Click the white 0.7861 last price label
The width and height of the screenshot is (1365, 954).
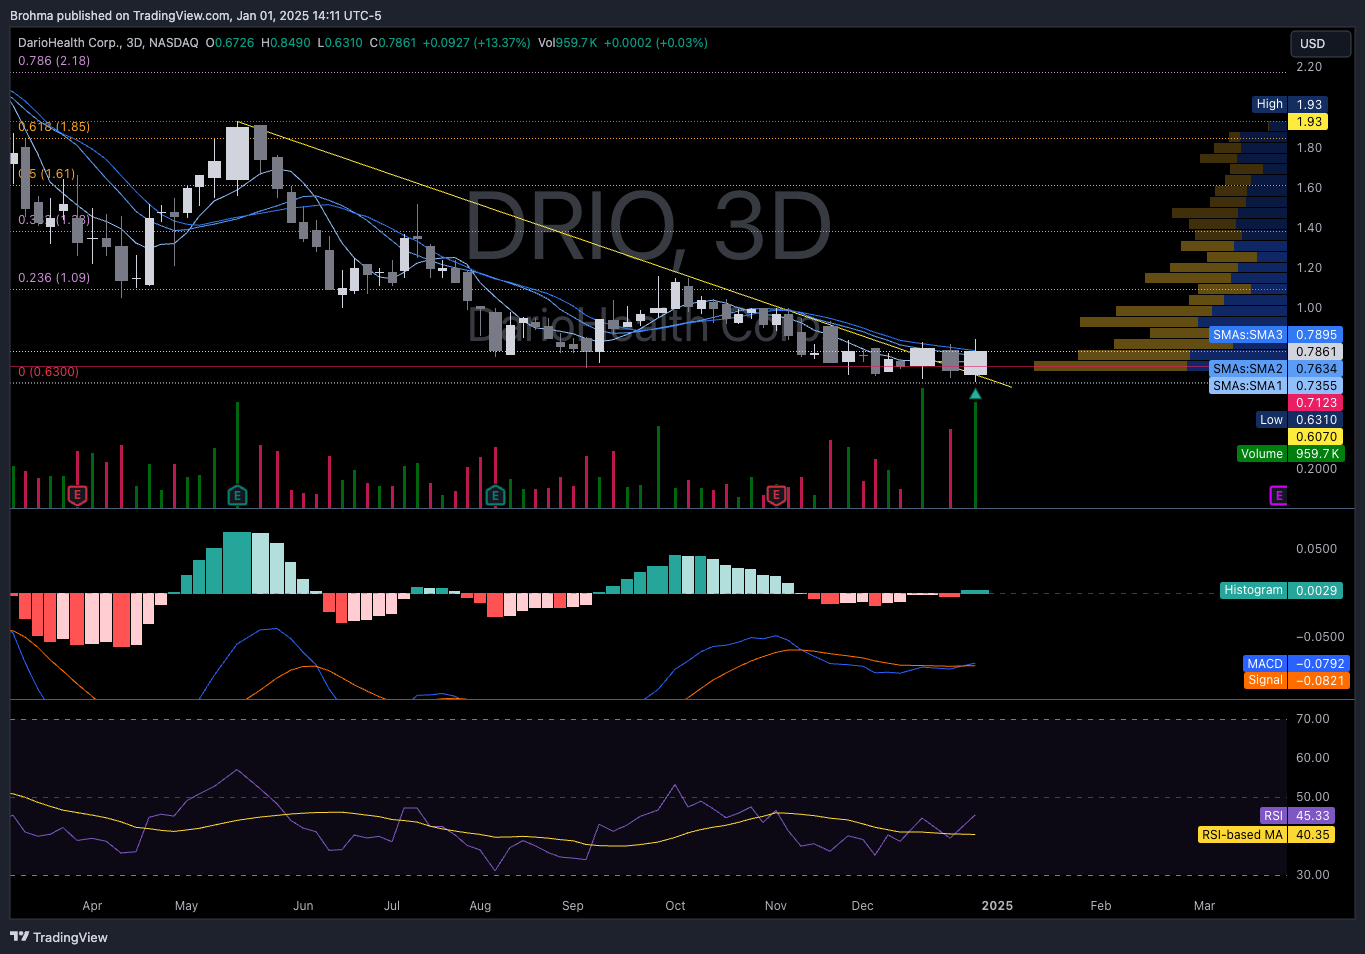pyautogui.click(x=1315, y=352)
